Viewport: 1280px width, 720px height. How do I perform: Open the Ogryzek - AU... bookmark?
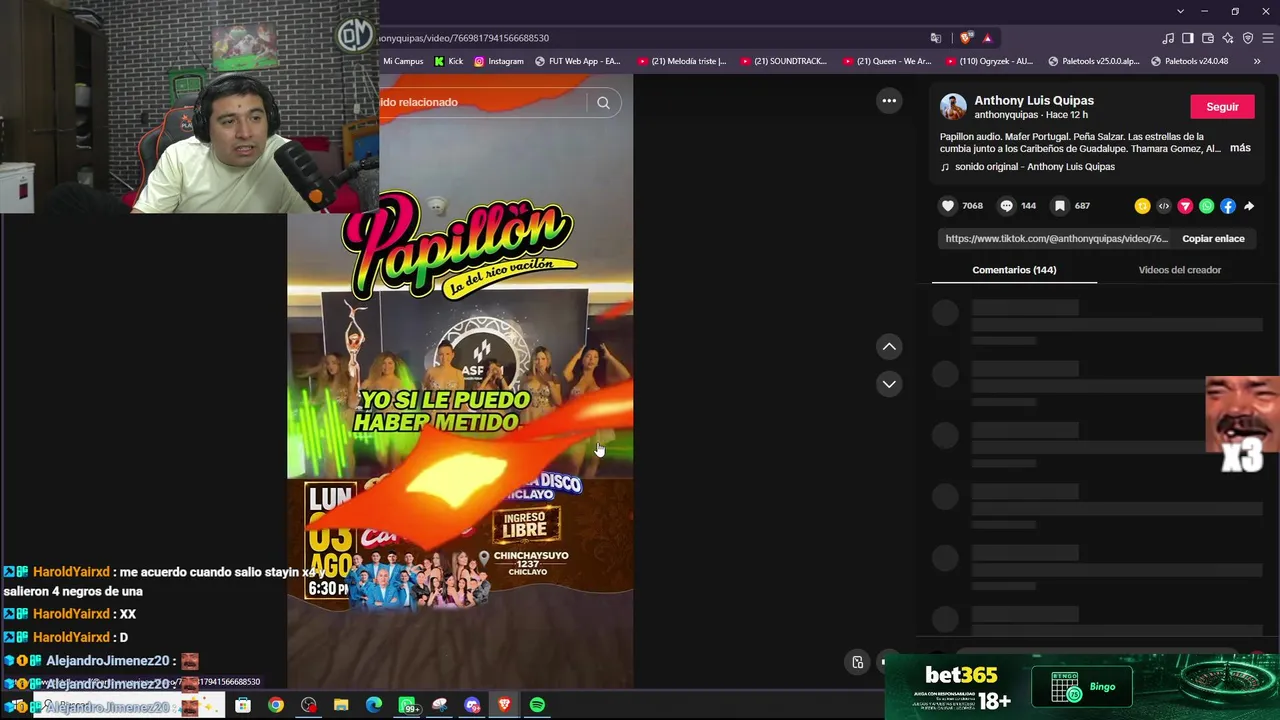point(989,61)
